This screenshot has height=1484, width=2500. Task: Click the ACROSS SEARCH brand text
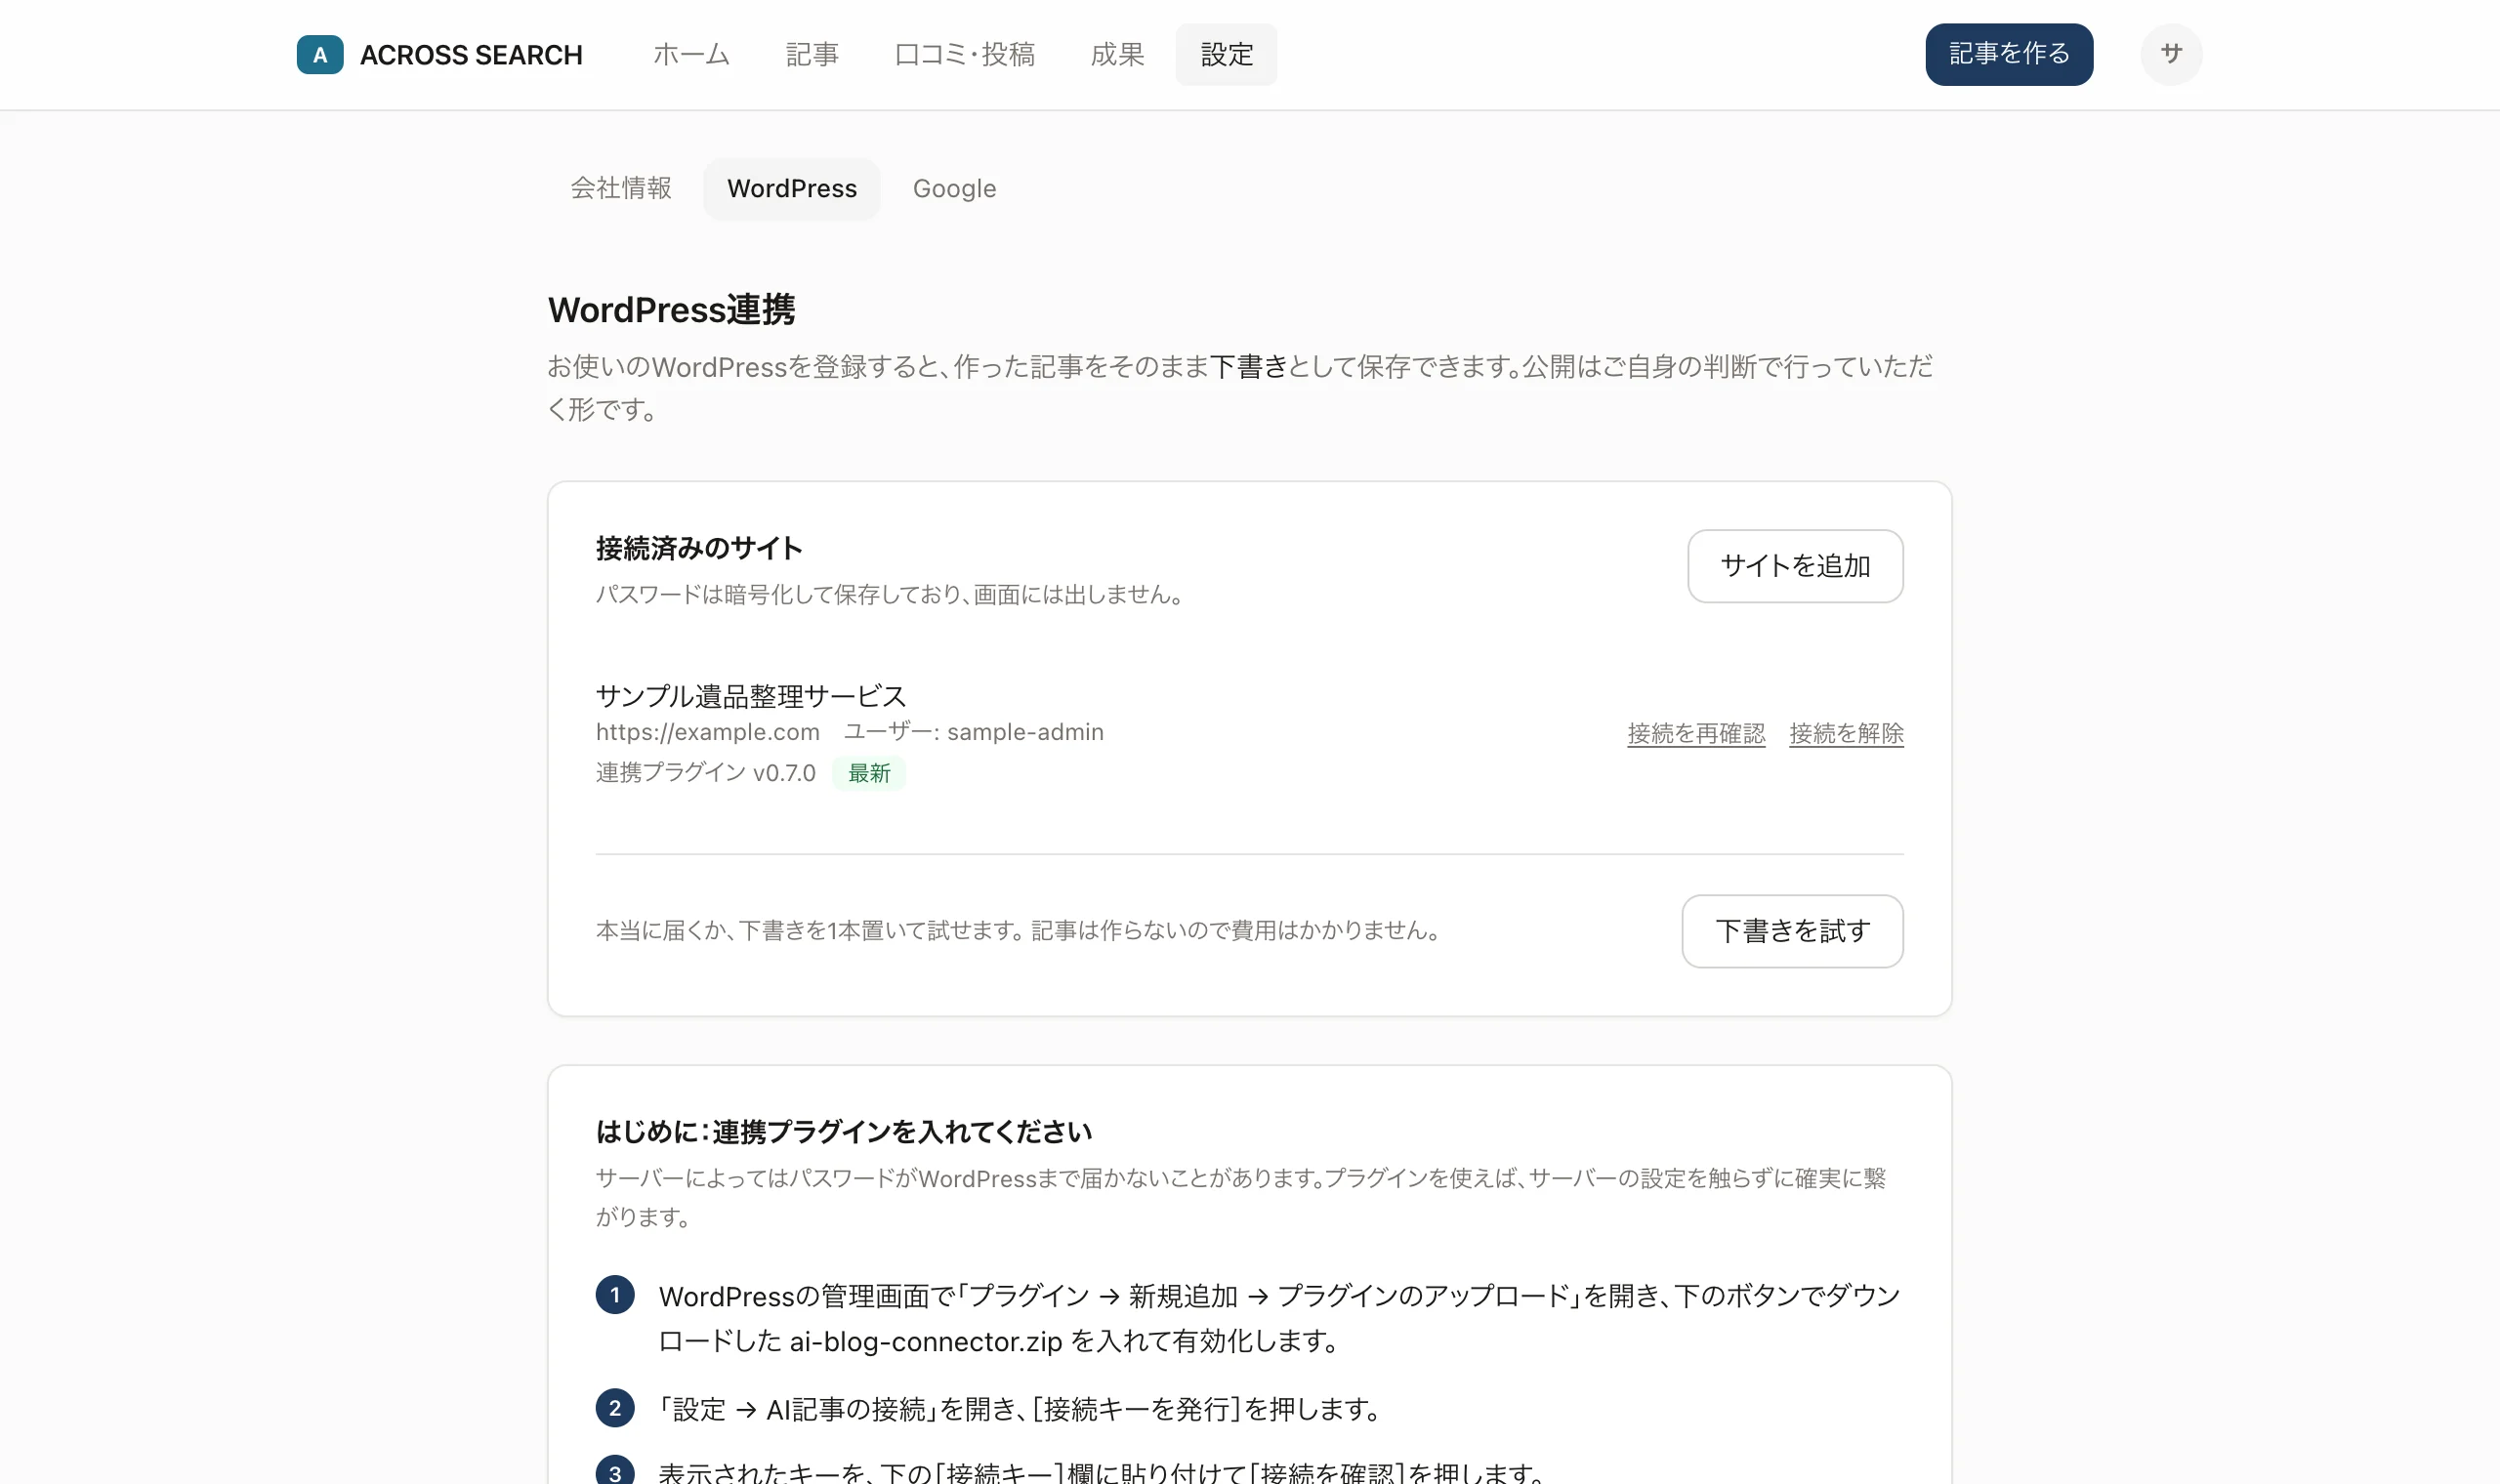(471, 55)
